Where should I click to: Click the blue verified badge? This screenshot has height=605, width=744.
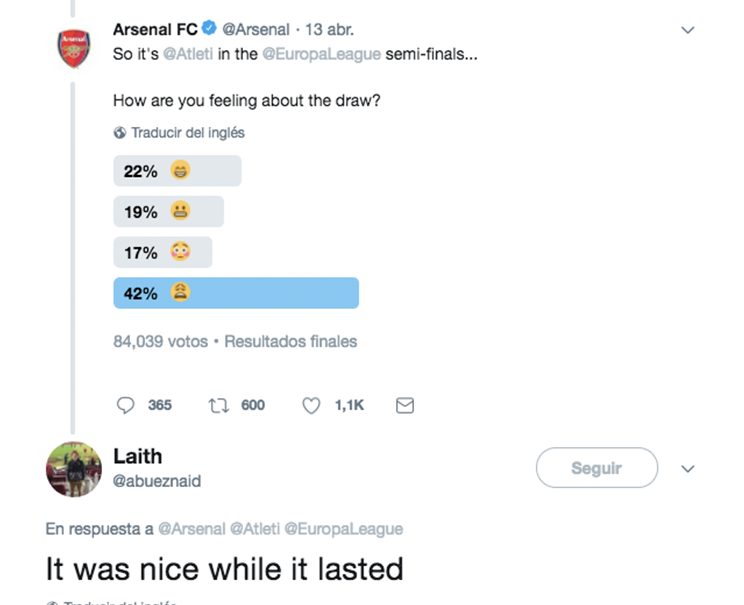(x=210, y=30)
